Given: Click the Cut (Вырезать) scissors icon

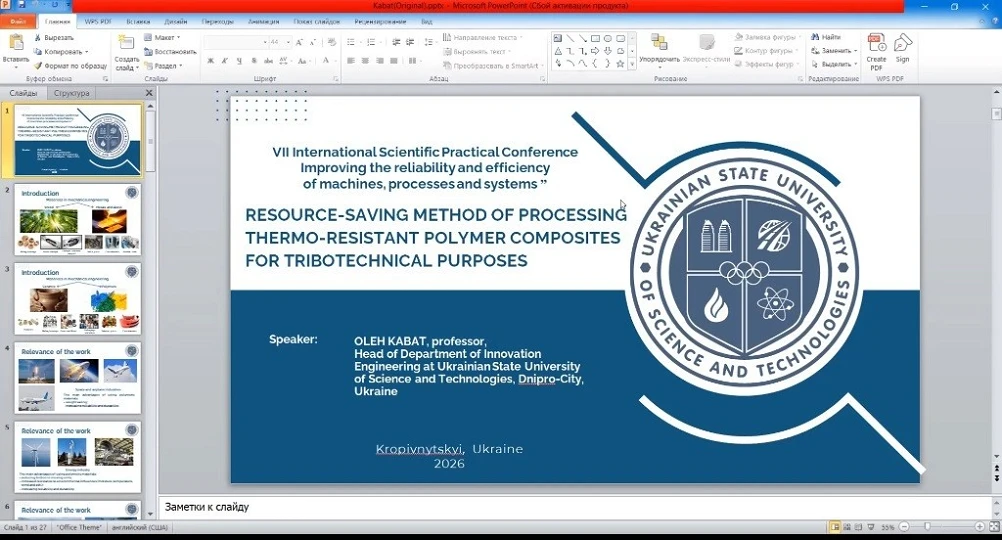Looking at the screenshot, I should coord(37,37).
